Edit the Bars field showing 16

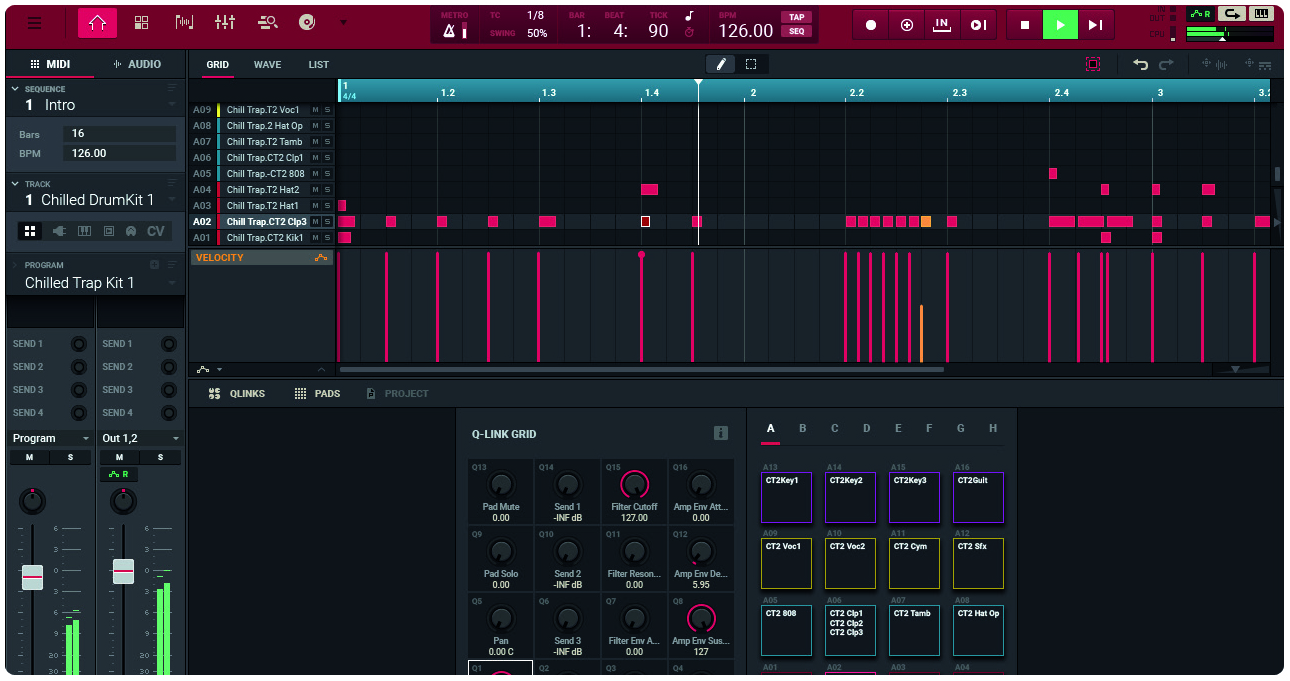[119, 134]
